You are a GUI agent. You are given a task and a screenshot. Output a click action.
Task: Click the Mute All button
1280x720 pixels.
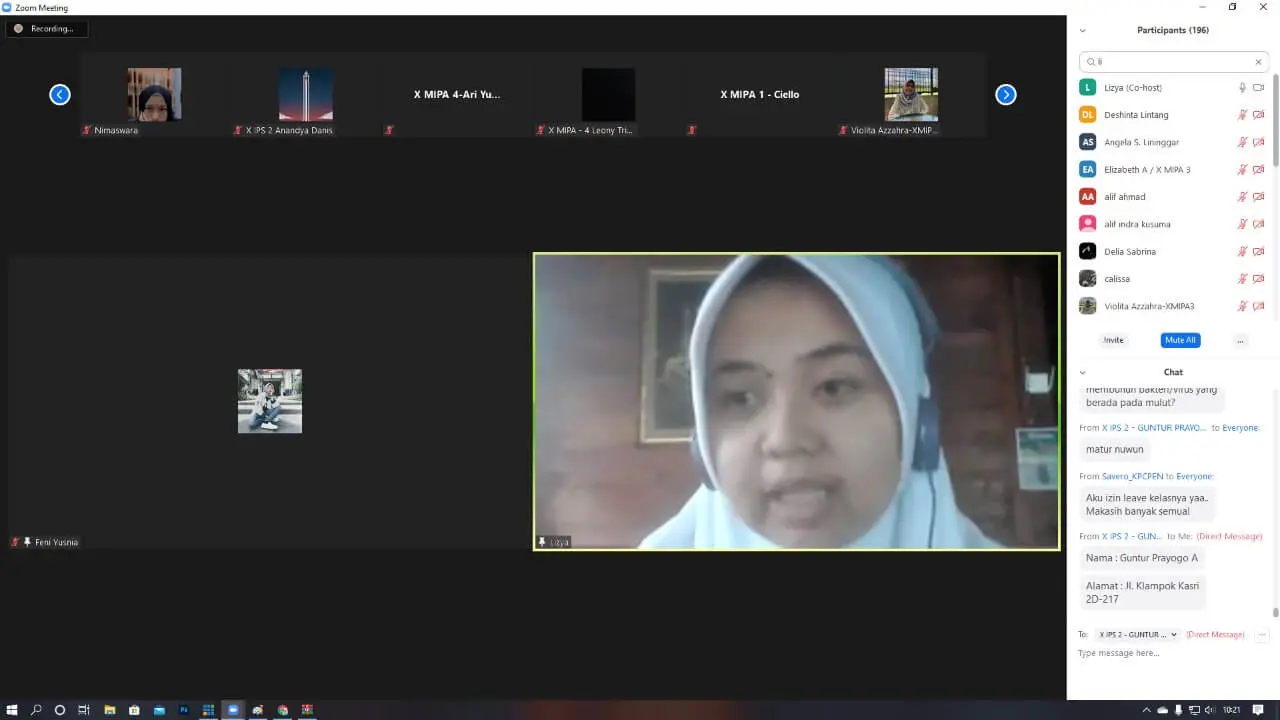(1180, 340)
